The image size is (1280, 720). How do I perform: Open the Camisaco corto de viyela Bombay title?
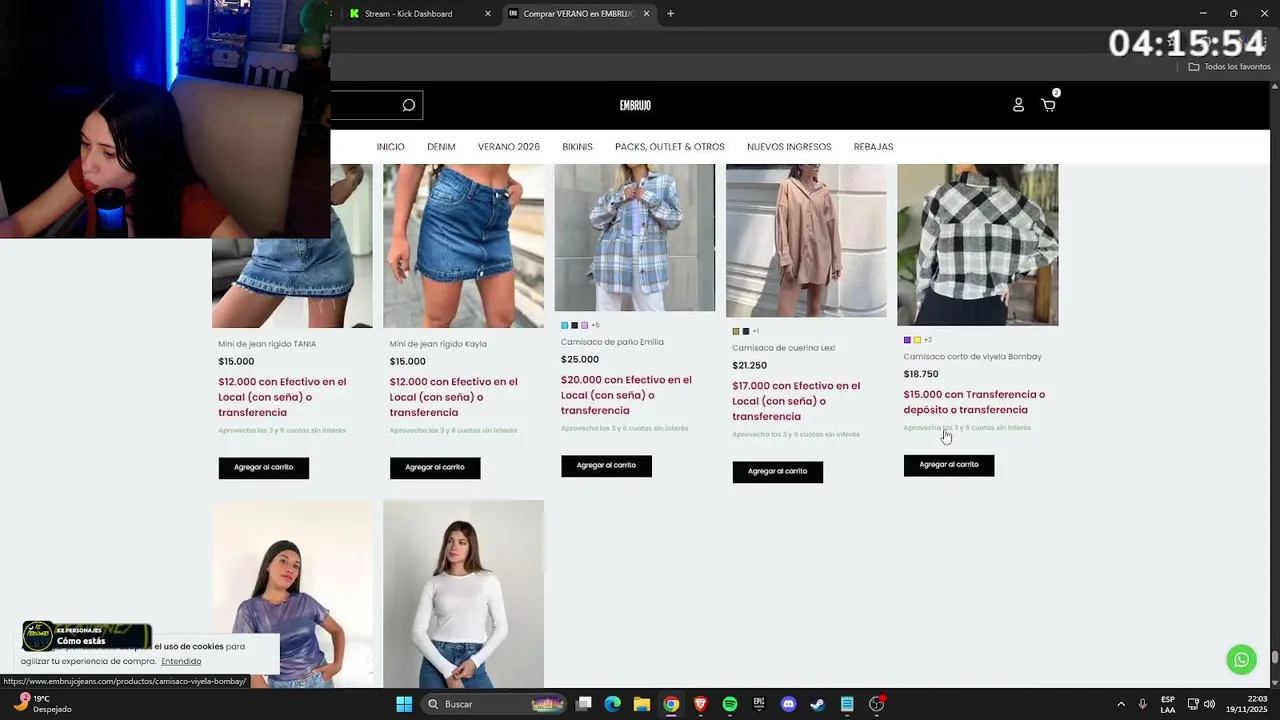tap(972, 356)
